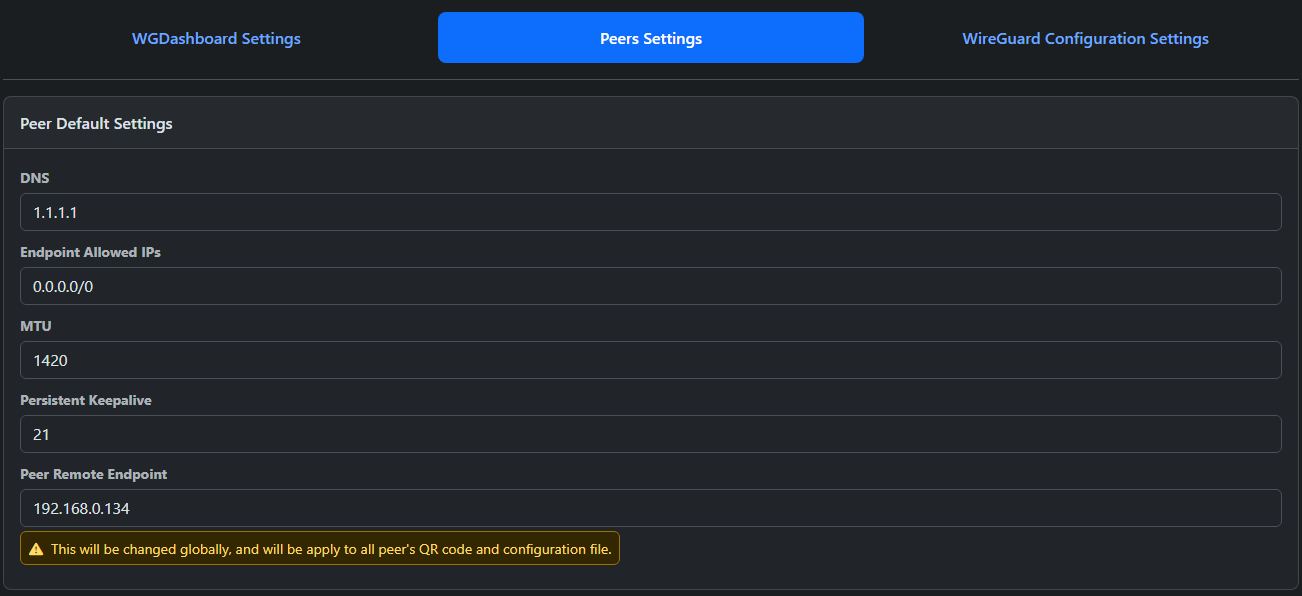Click the global change warning message text
The height and width of the screenshot is (596, 1302).
click(x=331, y=549)
